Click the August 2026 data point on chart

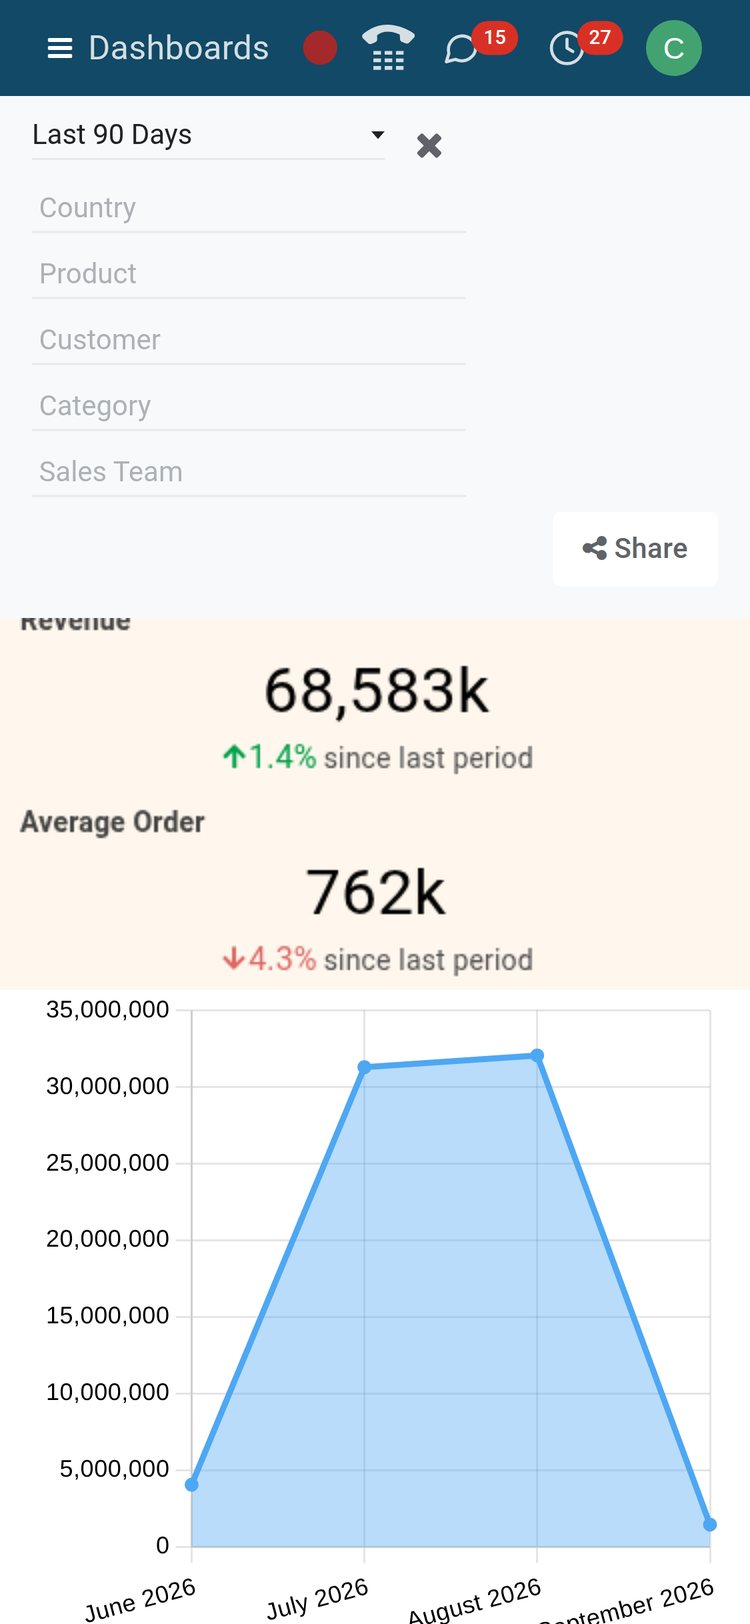[x=537, y=1056]
